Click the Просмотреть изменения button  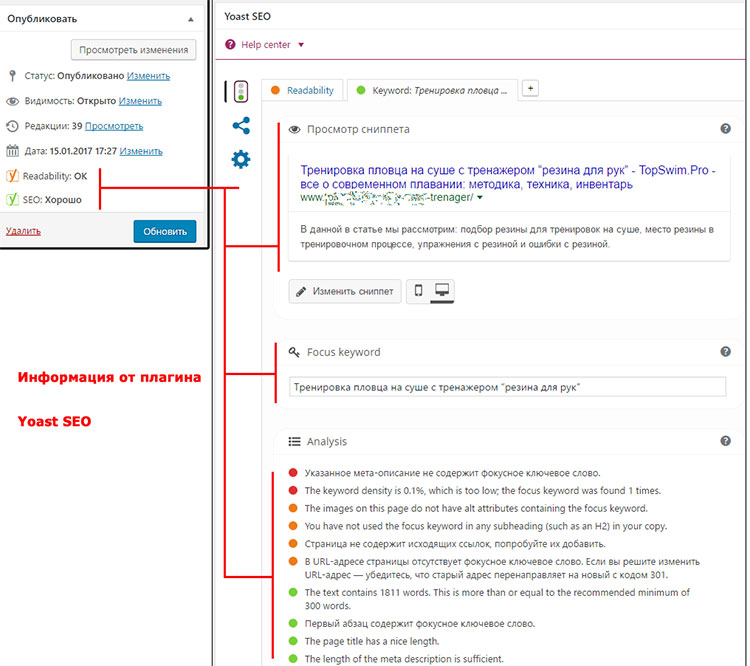coord(133,50)
